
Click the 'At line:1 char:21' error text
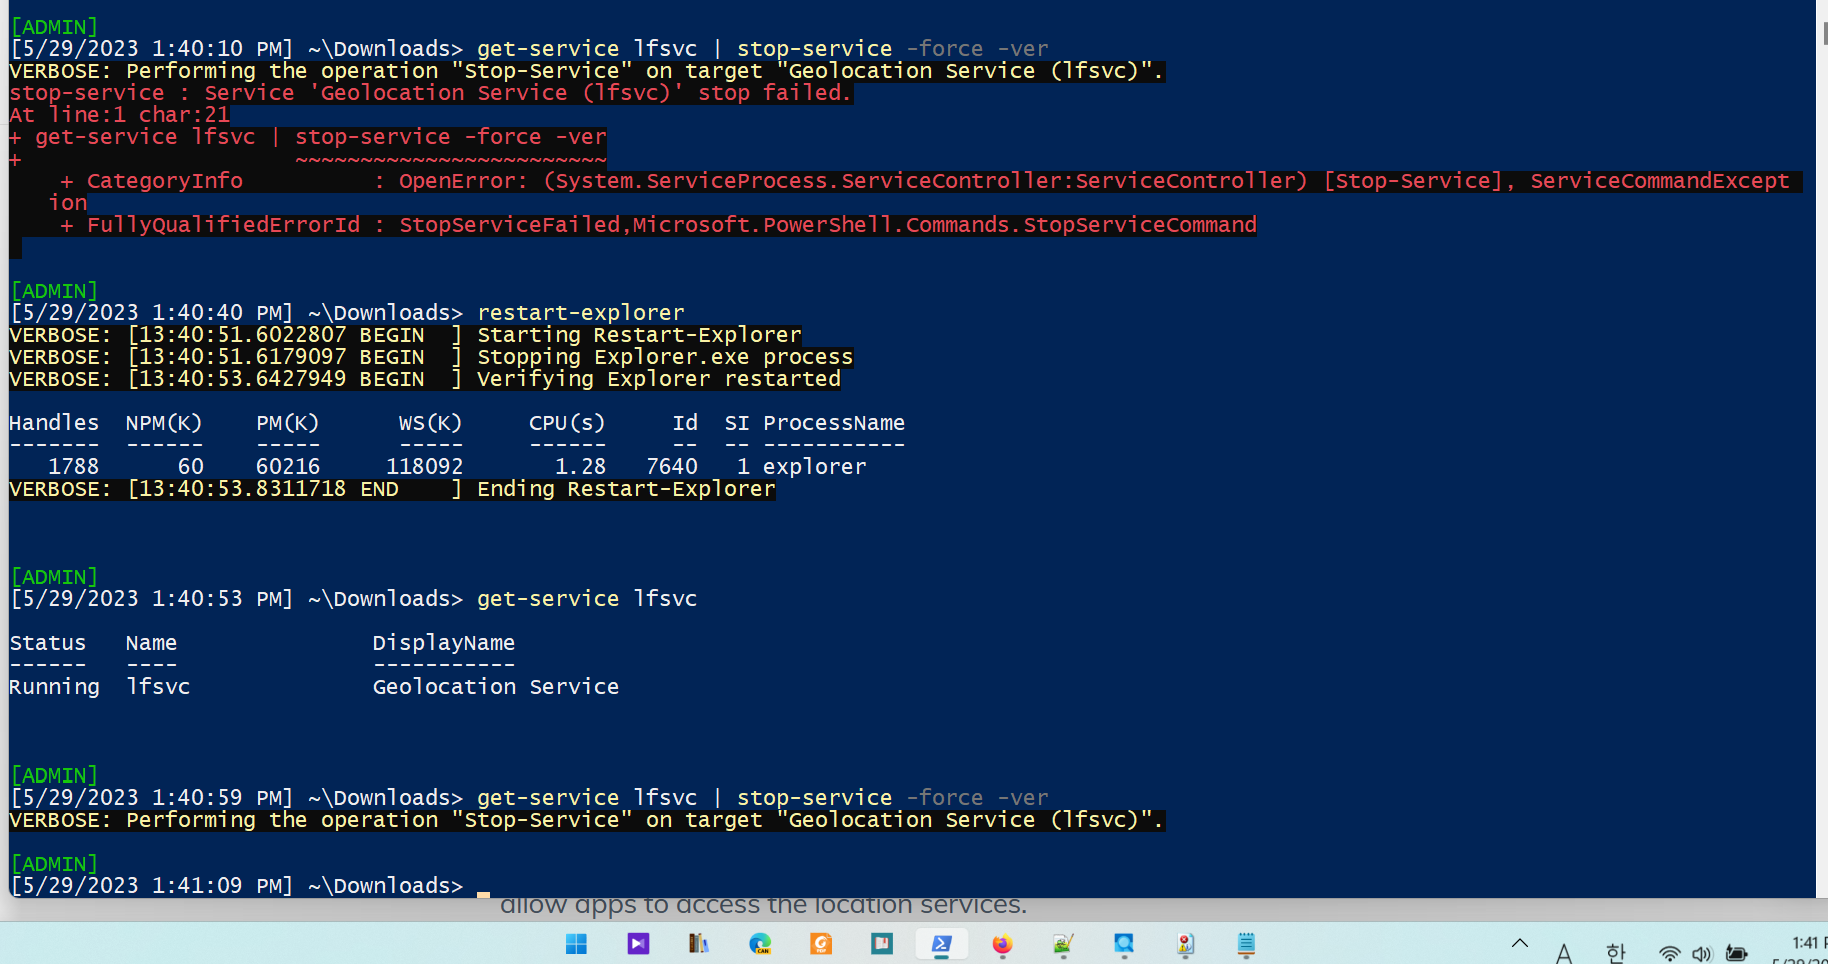point(119,115)
